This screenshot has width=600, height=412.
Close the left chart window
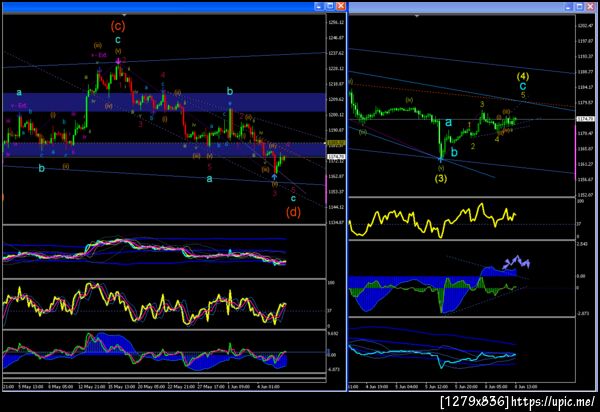(x=341, y=6)
